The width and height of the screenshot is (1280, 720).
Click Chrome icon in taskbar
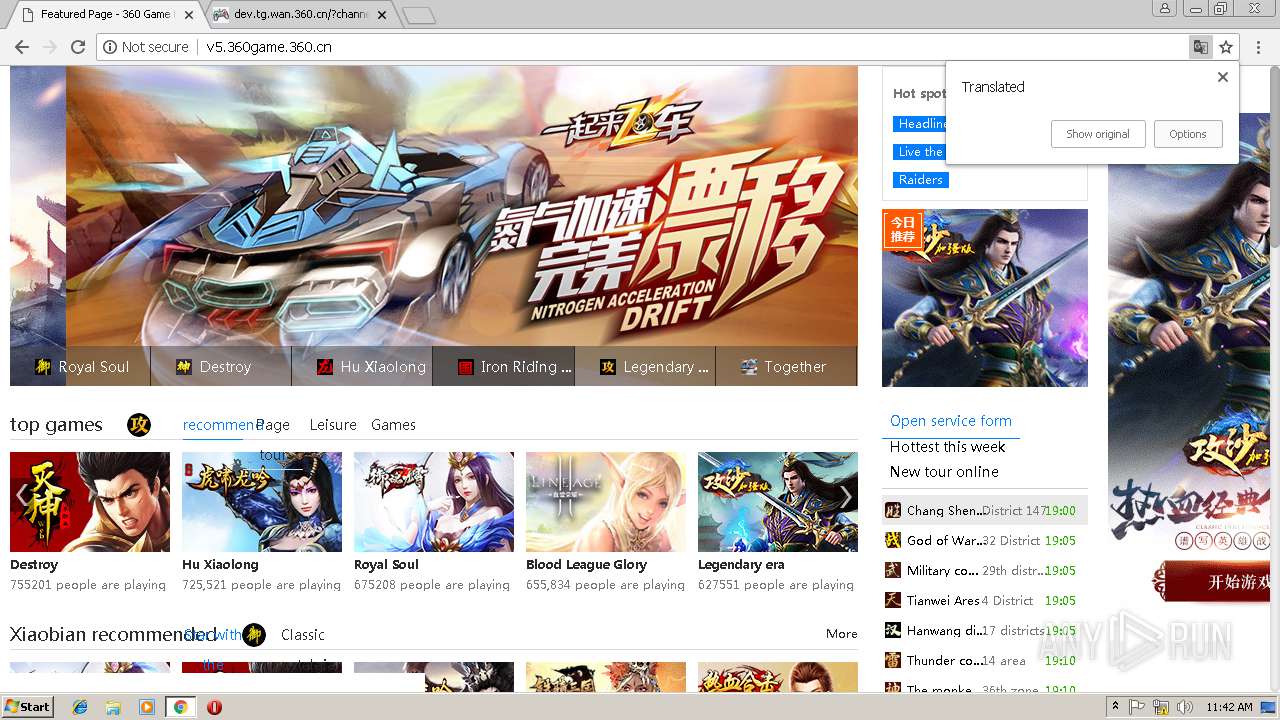point(180,706)
